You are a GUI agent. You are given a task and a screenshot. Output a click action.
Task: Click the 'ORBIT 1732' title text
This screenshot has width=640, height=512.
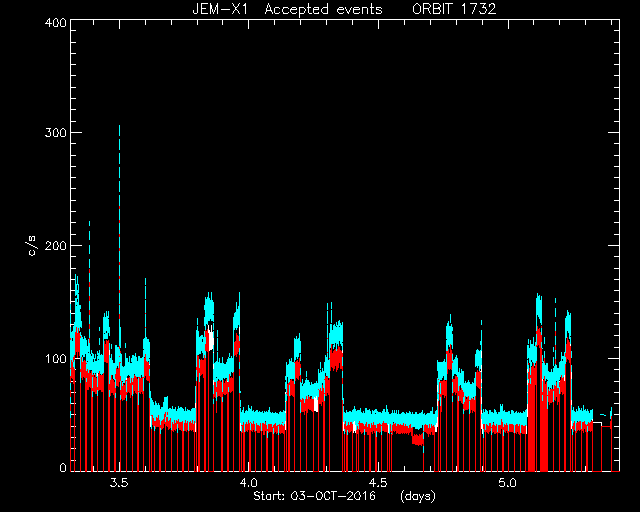tap(454, 9)
